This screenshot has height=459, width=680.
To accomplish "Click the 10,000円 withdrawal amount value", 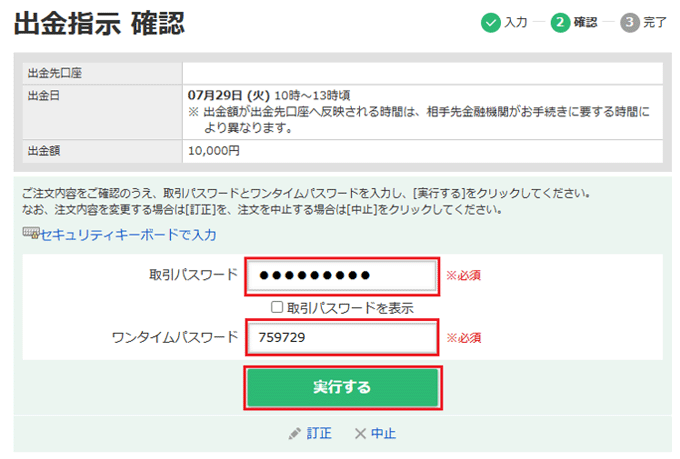I will 214,151.
